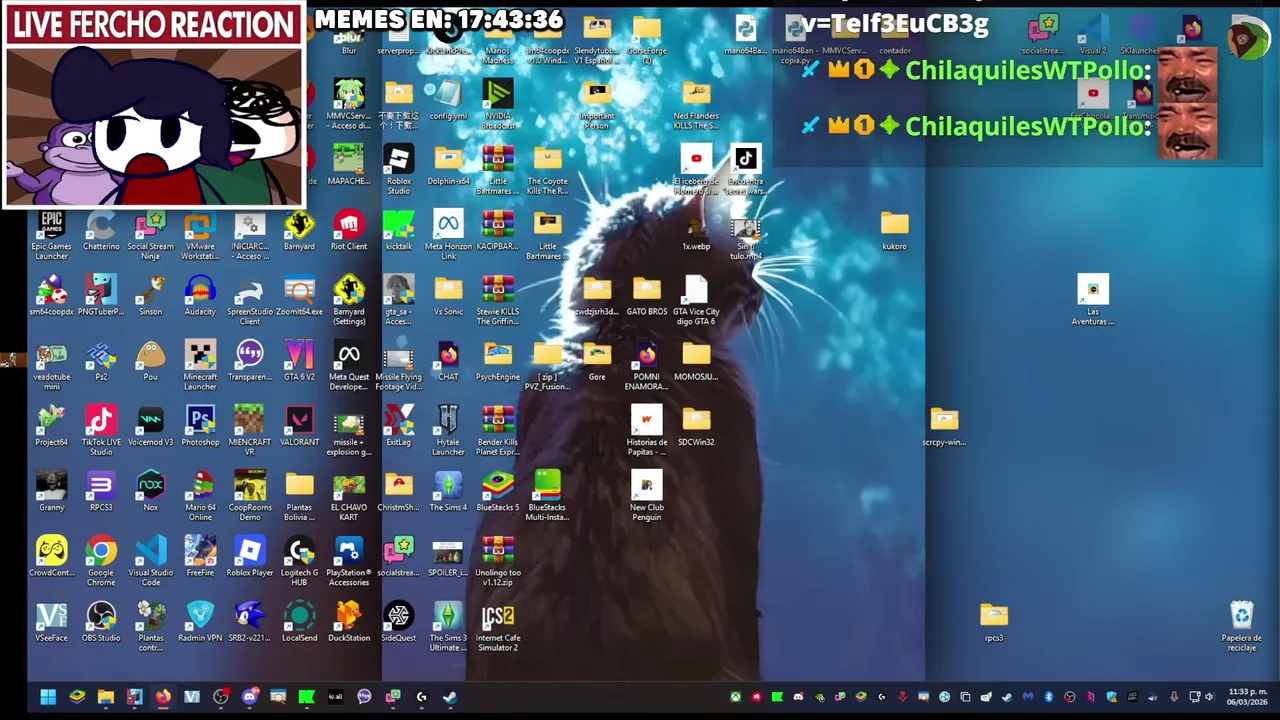Viewport: 1280px width, 720px height.
Task: Launch Minecraft Launcher from desktop
Action: (x=200, y=366)
